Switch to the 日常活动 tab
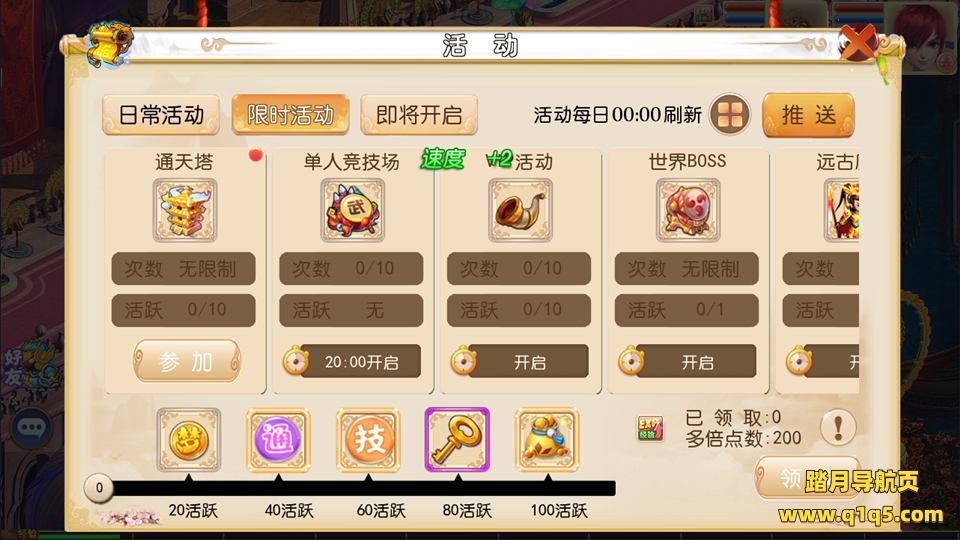 click(x=161, y=114)
